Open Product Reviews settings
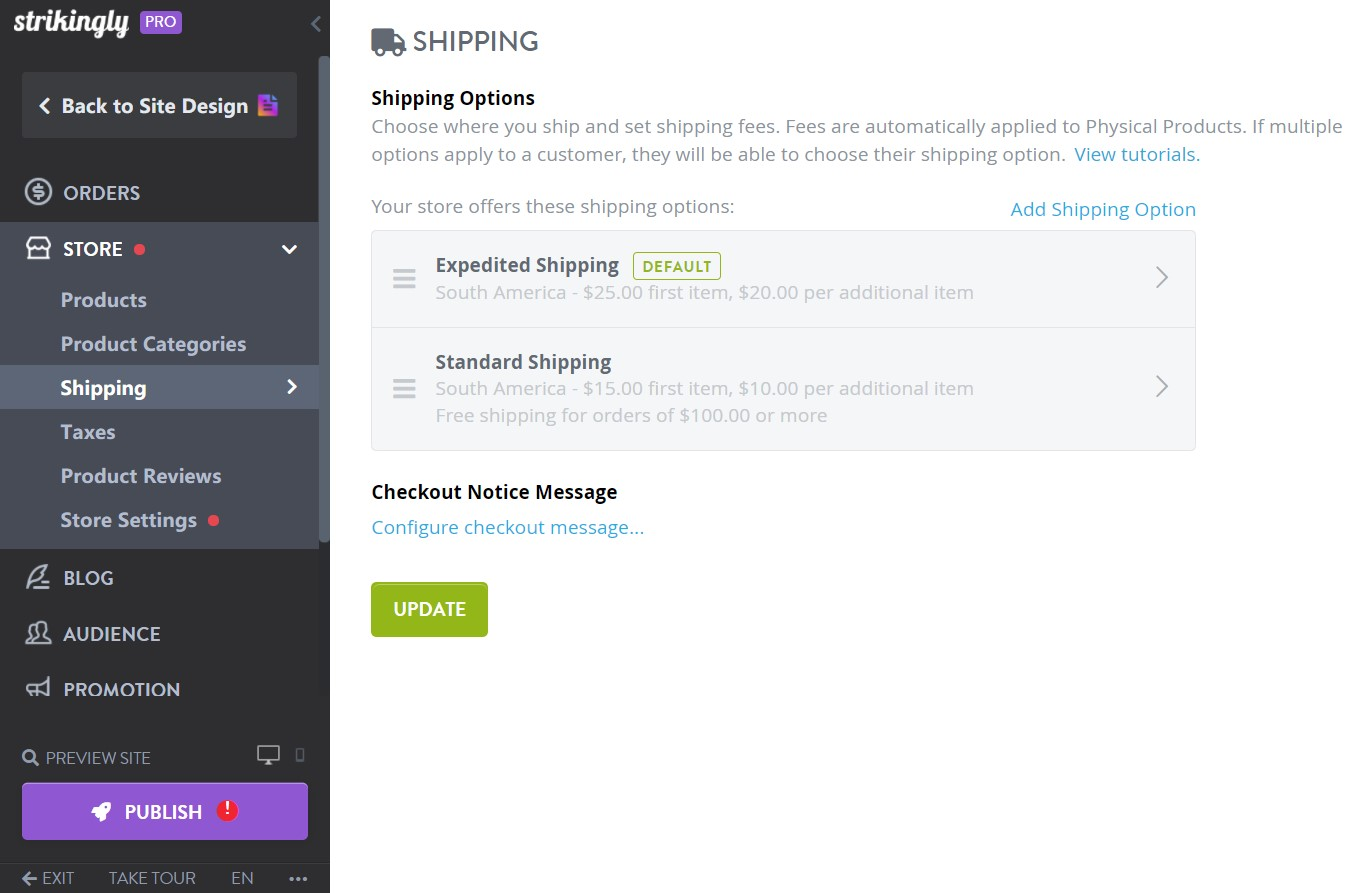Image resolution: width=1366 pixels, height=893 pixels. (x=141, y=476)
